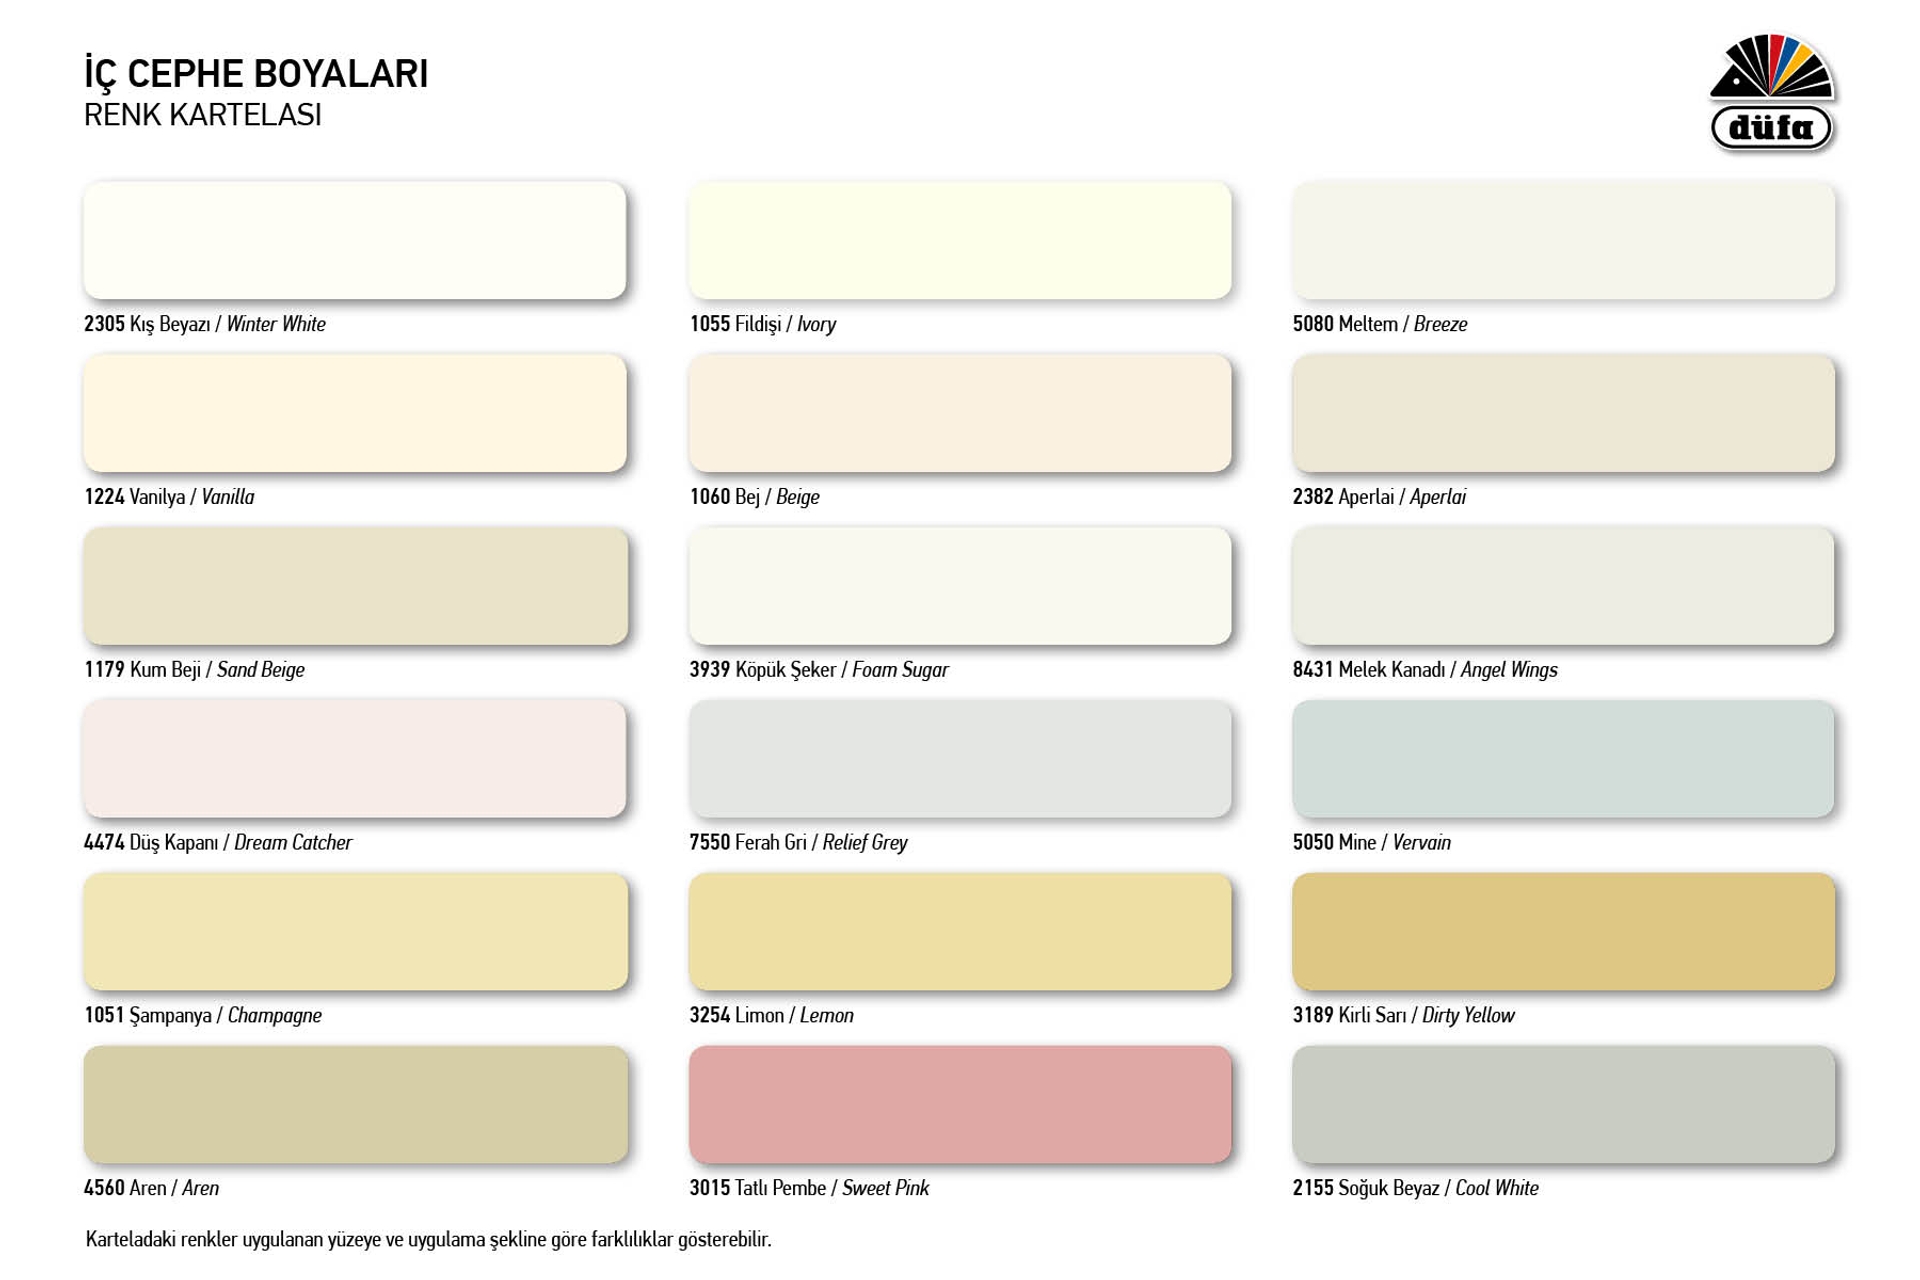
Task: Click the Angel Wings swatch
Action: [1563, 586]
